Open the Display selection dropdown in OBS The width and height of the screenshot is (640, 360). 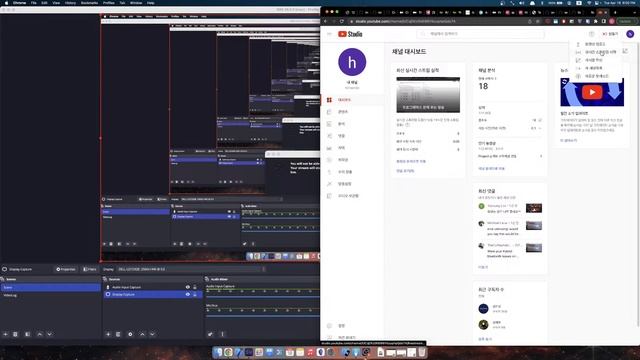pyautogui.click(x=191, y=269)
